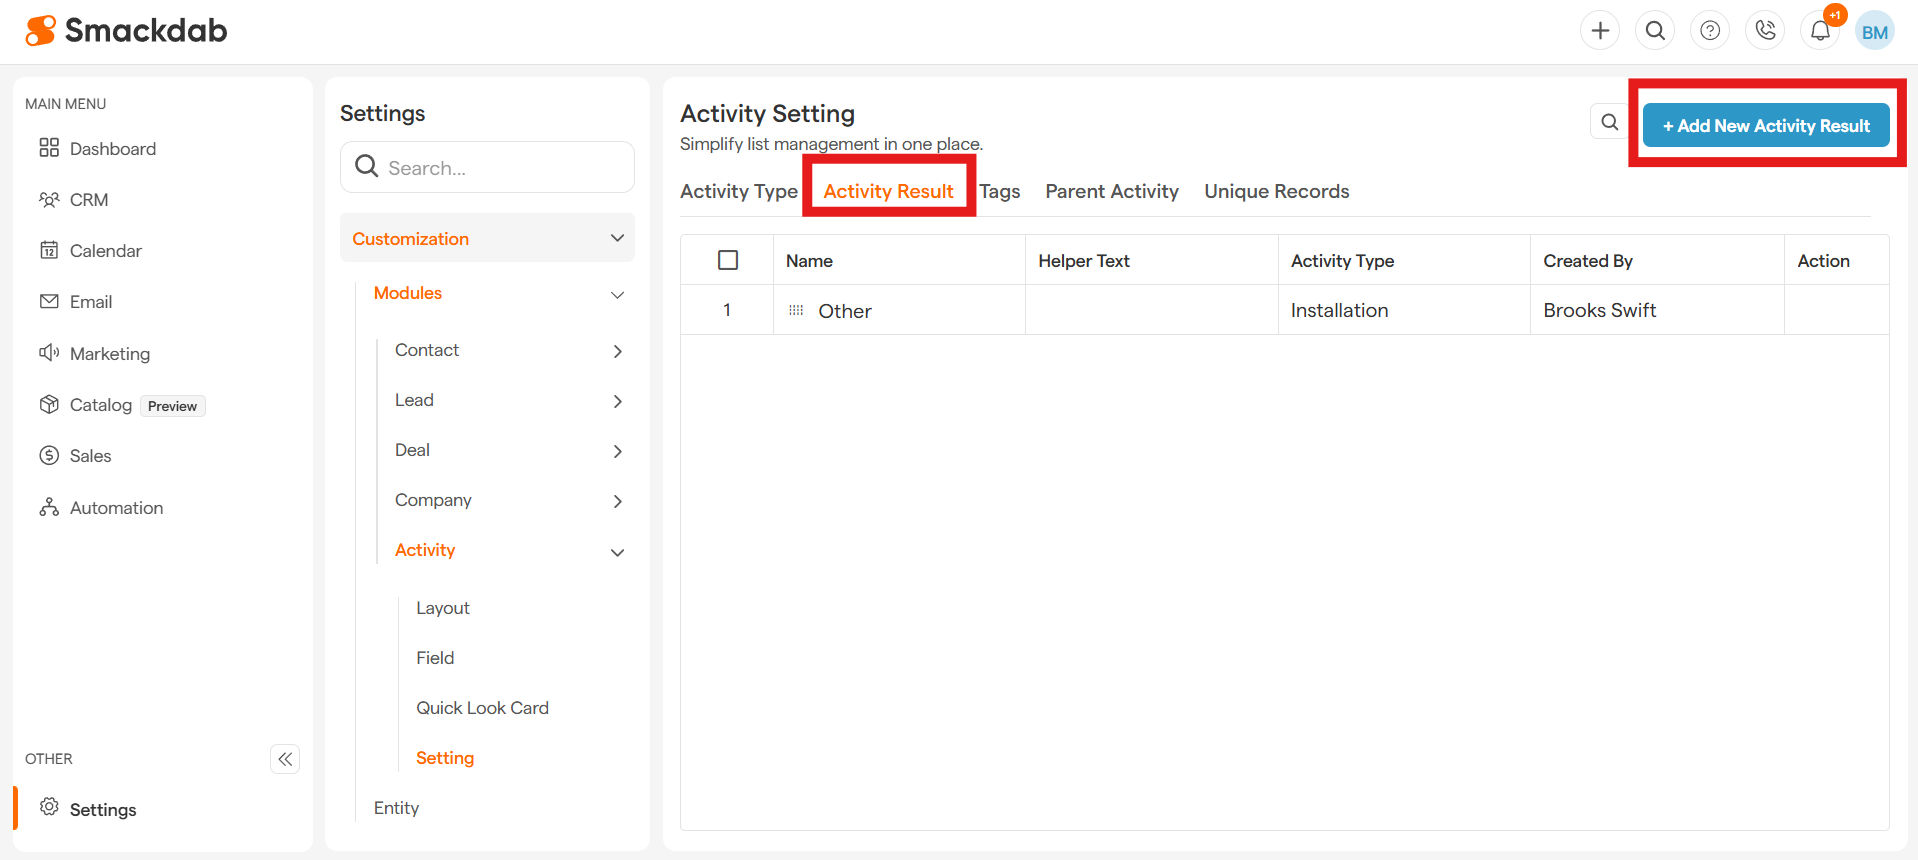The height and width of the screenshot is (860, 1918).
Task: Click the phone call icon
Action: click(1765, 31)
